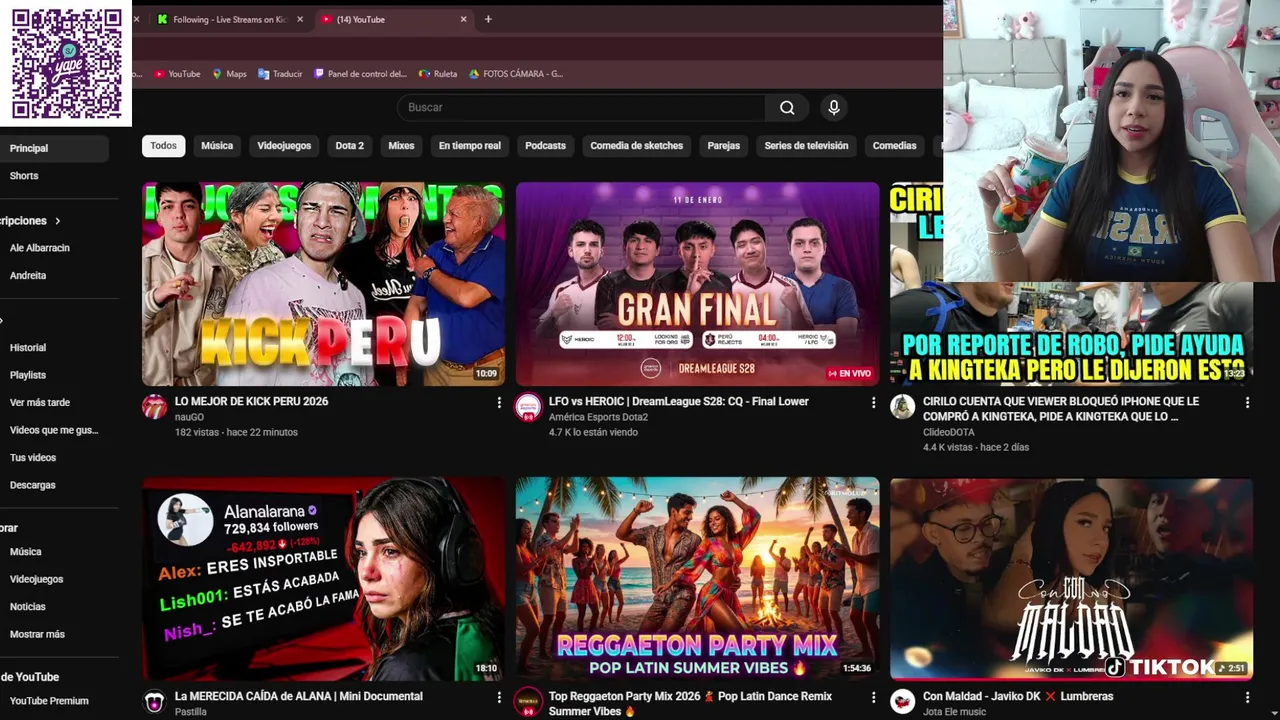Select the Comedia de sketches chip
The image size is (1280, 720).
pyautogui.click(x=636, y=146)
